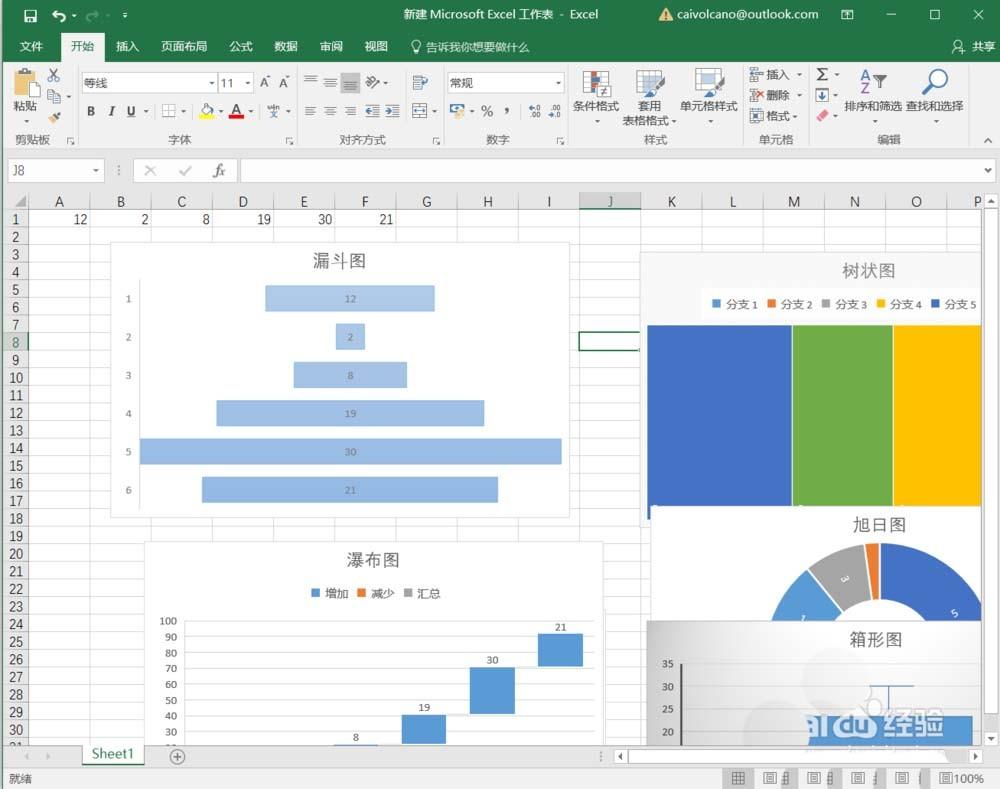Expand the fill color dropdown arrow
This screenshot has height=789, width=1000.
point(219,111)
